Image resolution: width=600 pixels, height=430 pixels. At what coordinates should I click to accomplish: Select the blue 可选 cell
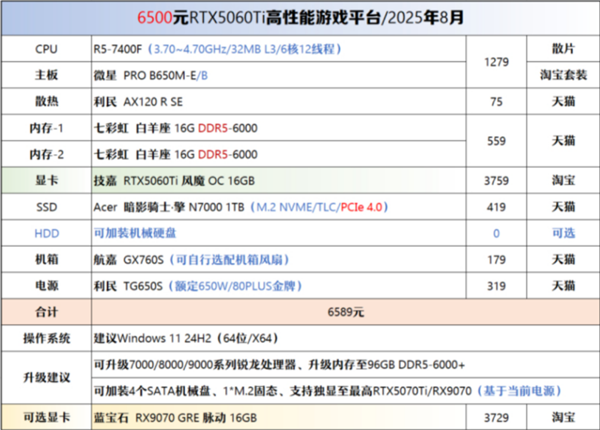(563, 233)
